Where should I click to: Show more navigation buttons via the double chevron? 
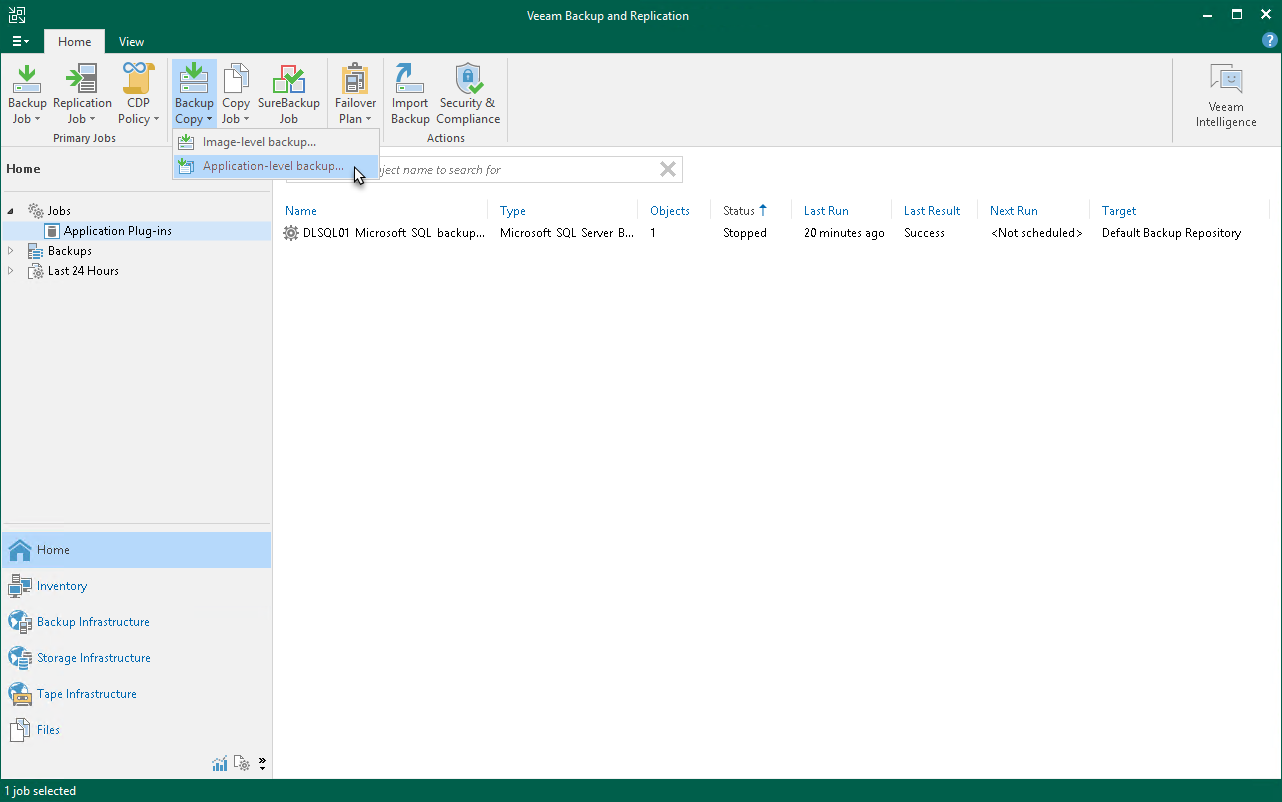262,764
